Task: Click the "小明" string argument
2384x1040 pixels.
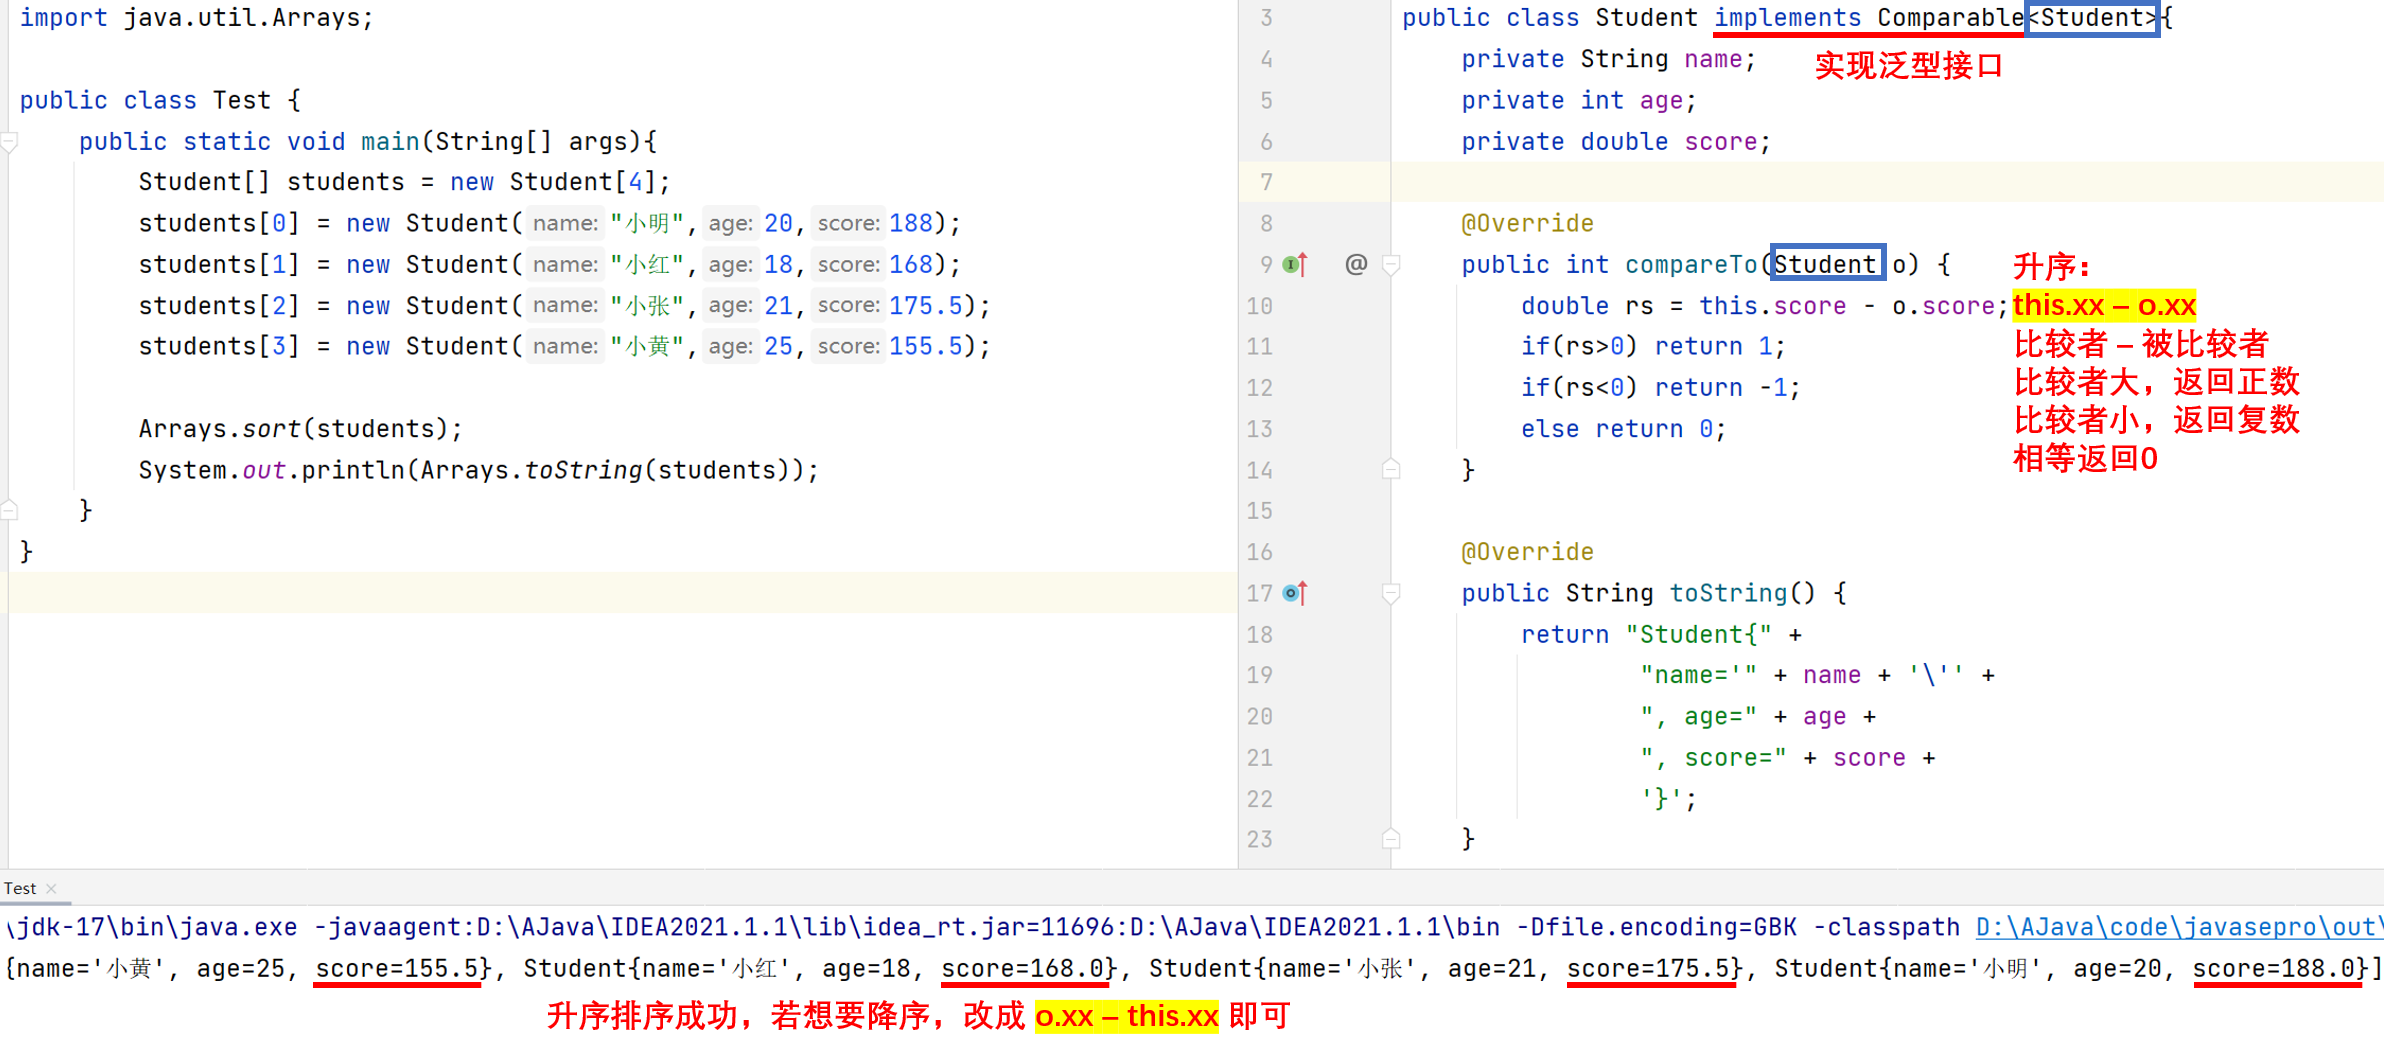Action: point(647,223)
